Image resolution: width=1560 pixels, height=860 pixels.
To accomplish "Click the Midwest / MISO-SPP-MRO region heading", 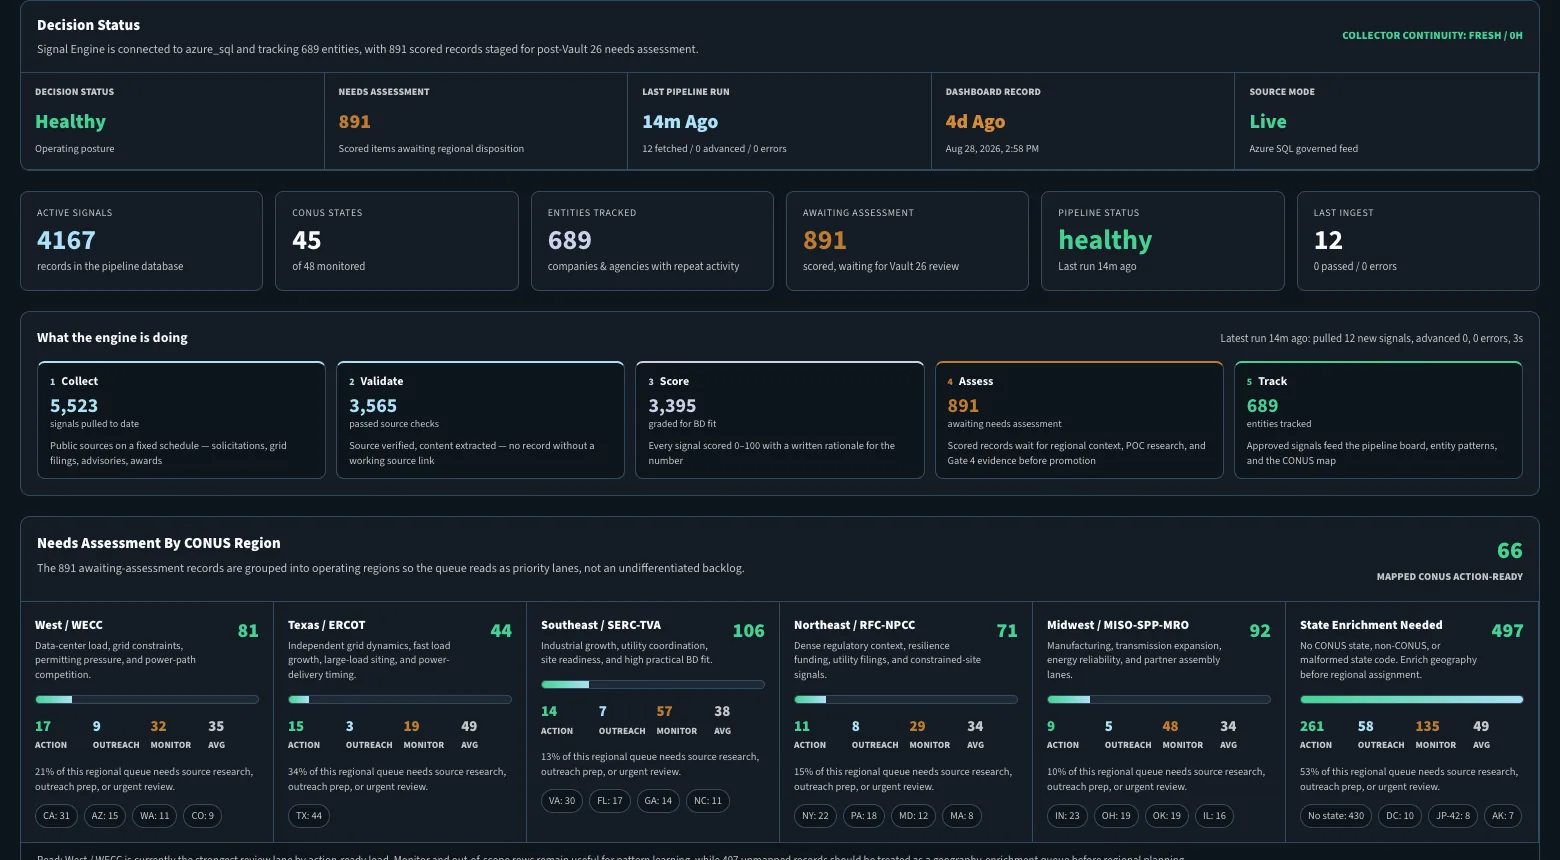I will coord(1119,625).
